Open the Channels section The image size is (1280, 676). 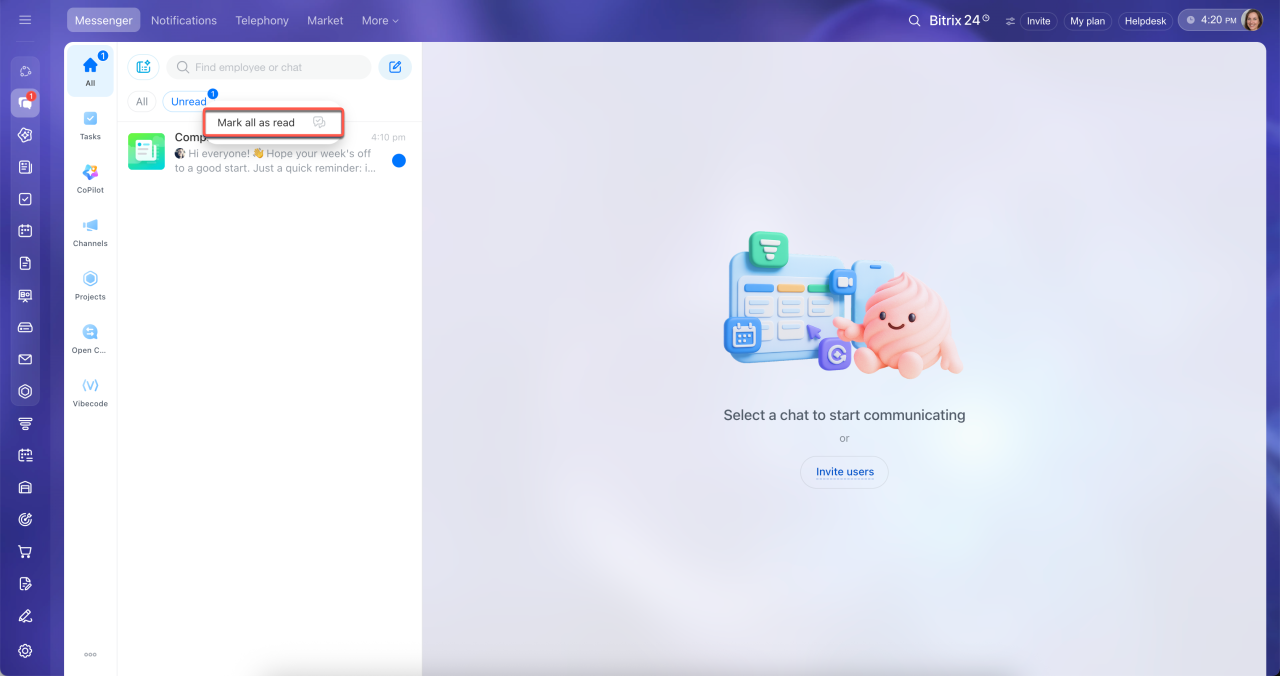pyautogui.click(x=90, y=232)
